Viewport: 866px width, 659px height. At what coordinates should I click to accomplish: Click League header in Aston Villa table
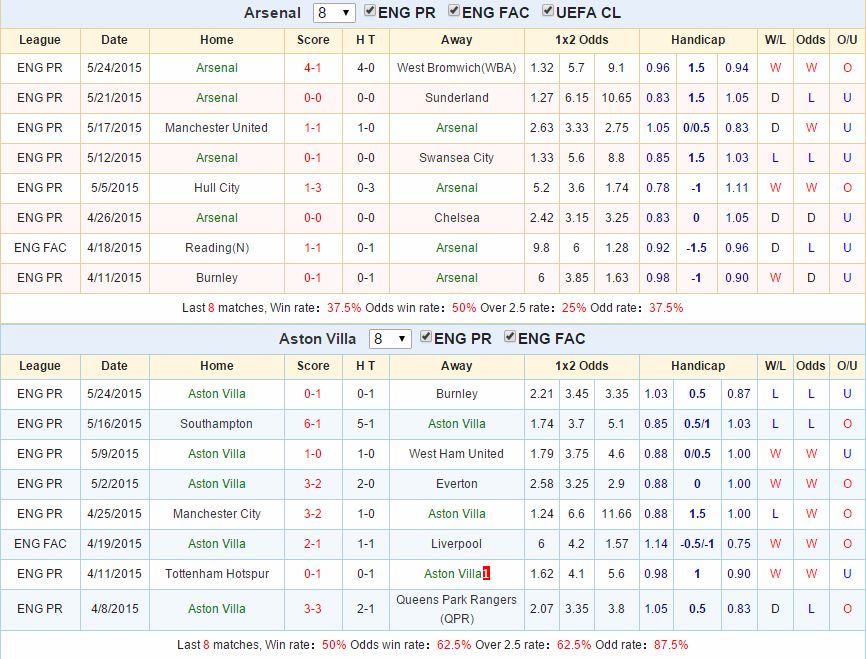pyautogui.click(x=40, y=366)
